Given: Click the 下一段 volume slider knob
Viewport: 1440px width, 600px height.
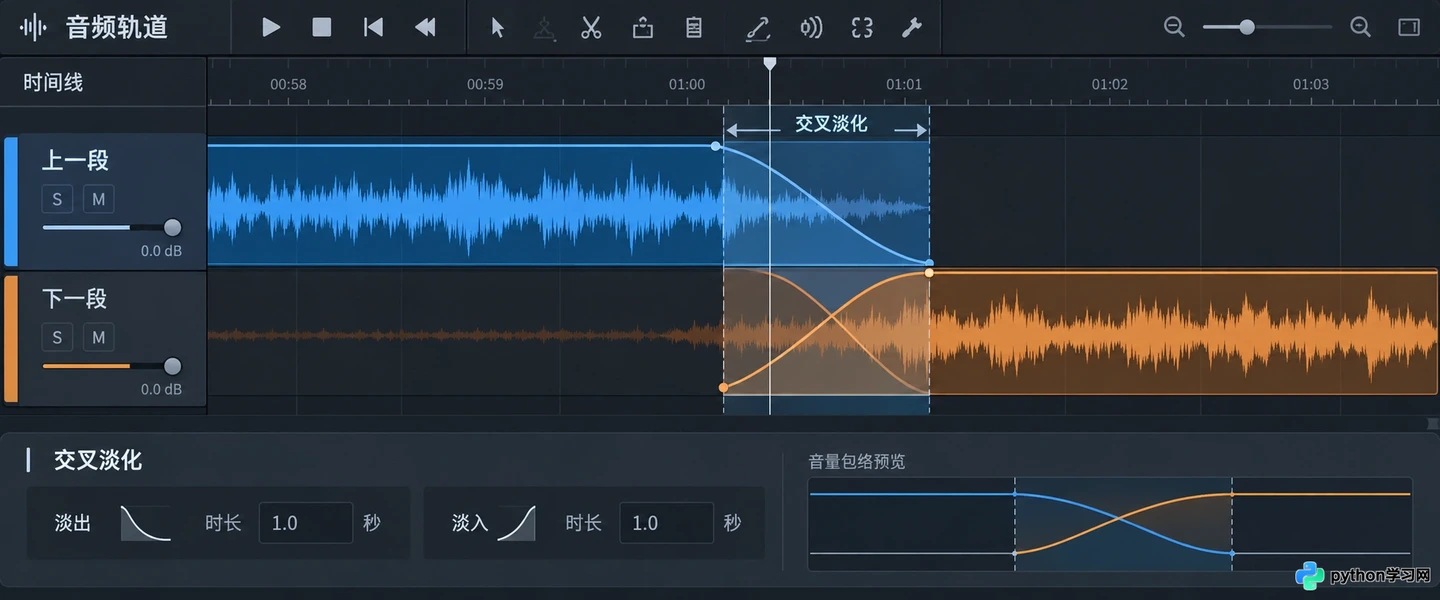Looking at the screenshot, I should pyautogui.click(x=172, y=366).
